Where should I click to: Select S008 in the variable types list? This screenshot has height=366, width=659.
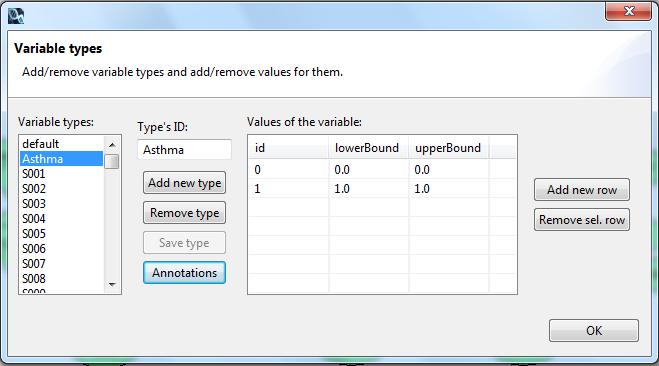point(61,279)
